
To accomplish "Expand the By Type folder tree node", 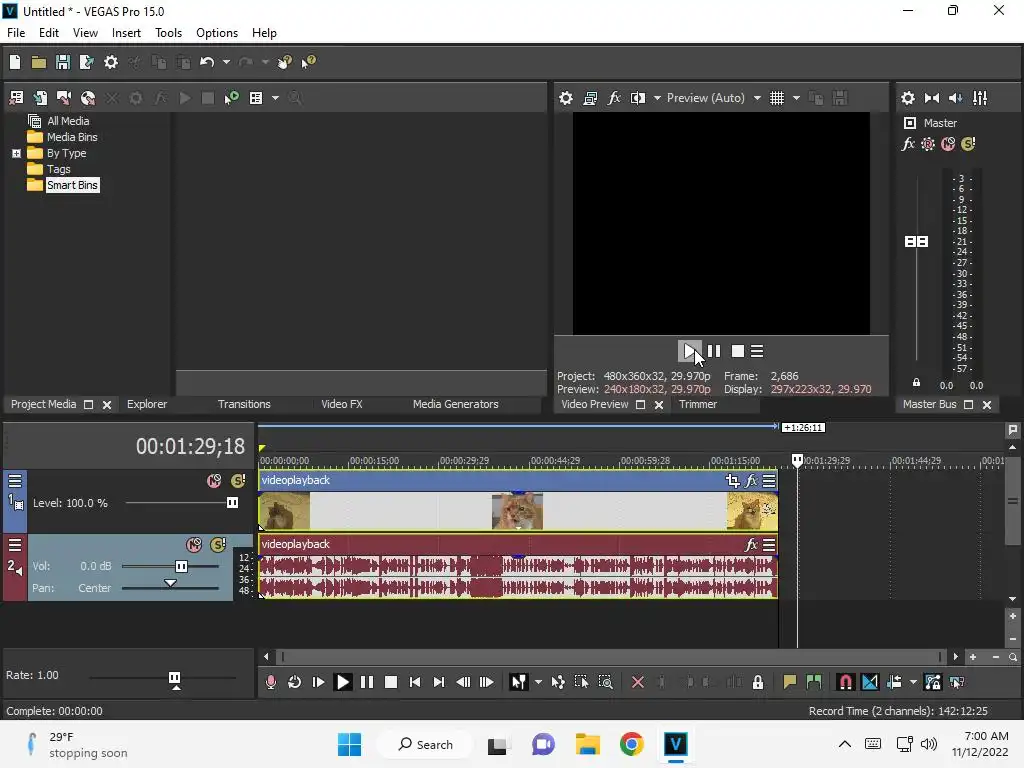I will click(16, 154).
